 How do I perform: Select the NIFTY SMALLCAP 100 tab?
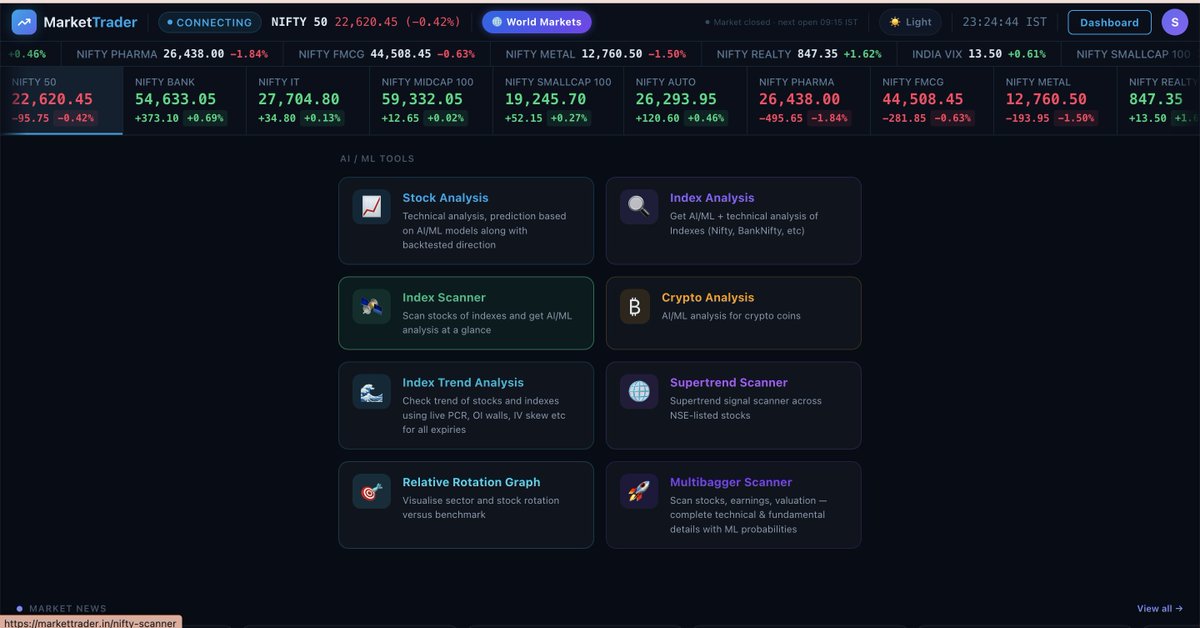(558, 100)
